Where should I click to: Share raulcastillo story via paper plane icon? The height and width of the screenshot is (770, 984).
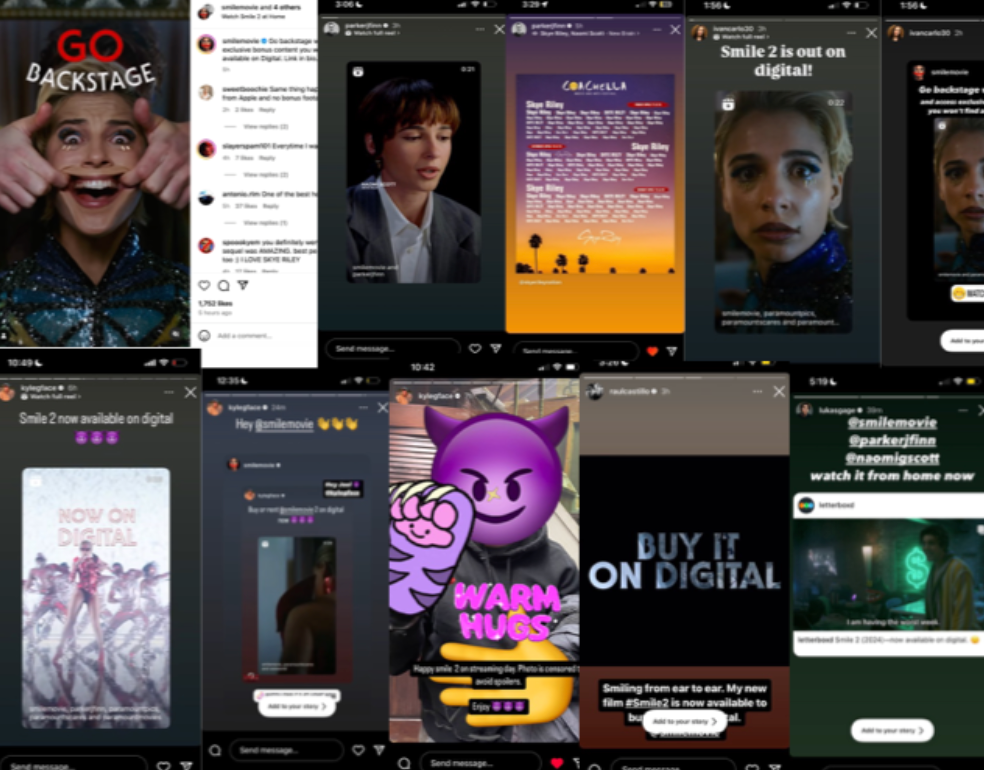point(775,767)
